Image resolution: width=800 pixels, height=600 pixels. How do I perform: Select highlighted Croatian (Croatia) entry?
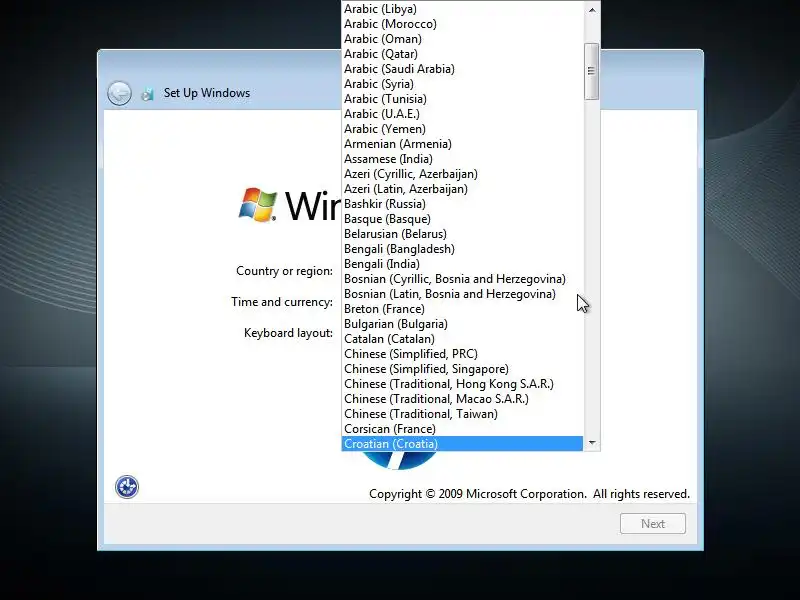[x=462, y=444]
